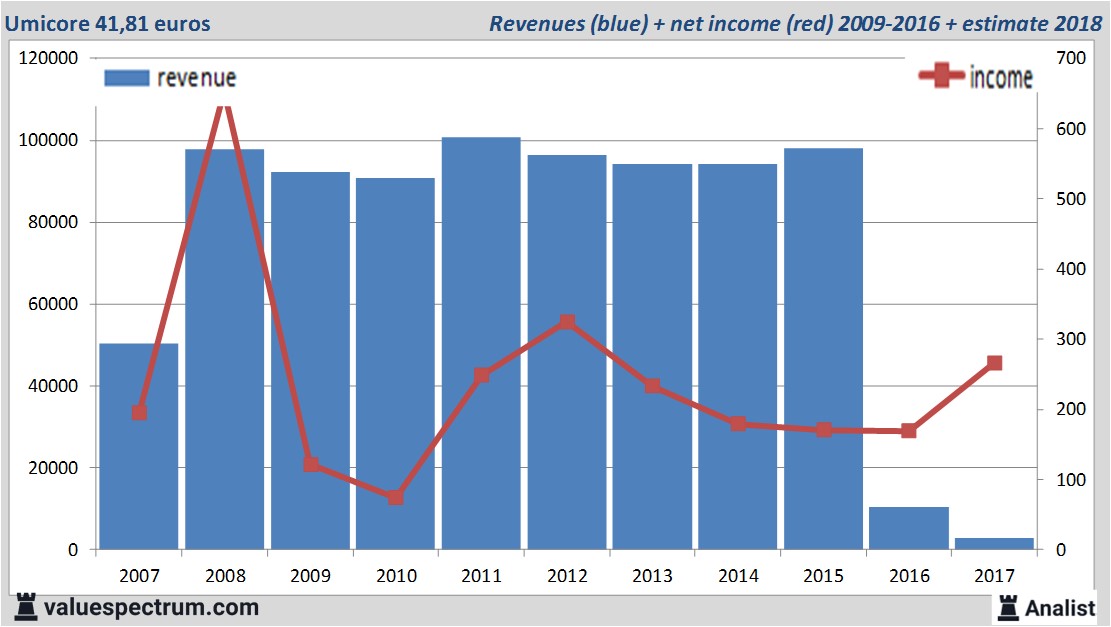
Task: Select the 2011 year label
Action: click(482, 575)
